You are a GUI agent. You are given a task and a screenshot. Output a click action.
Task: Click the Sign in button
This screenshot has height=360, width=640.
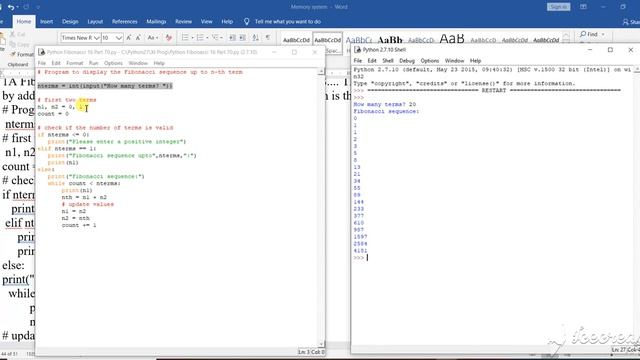558,7
